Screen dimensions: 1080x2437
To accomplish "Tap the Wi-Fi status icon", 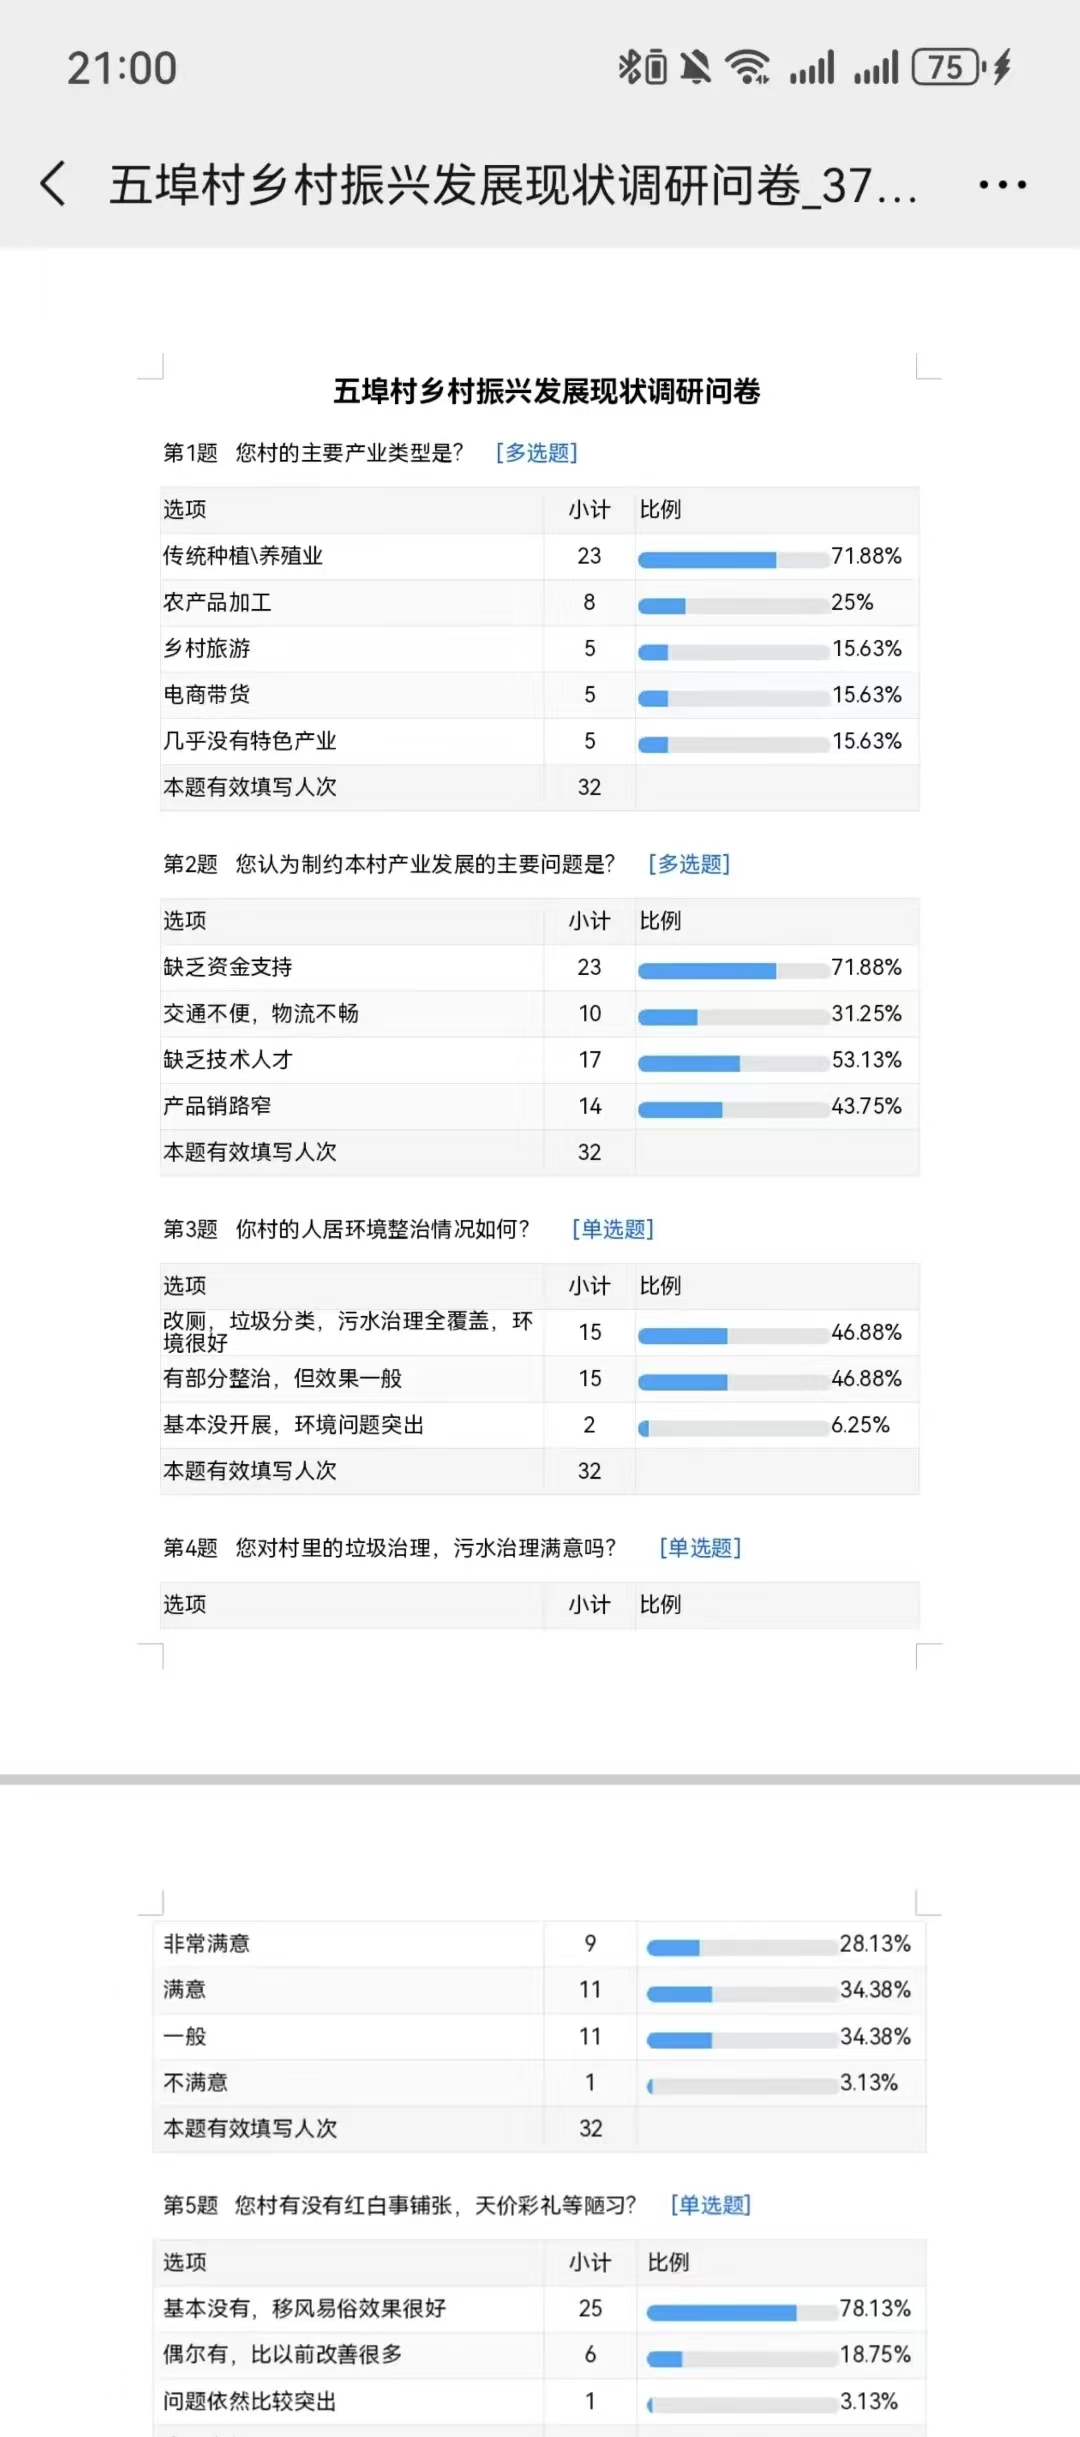I will pyautogui.click(x=748, y=67).
